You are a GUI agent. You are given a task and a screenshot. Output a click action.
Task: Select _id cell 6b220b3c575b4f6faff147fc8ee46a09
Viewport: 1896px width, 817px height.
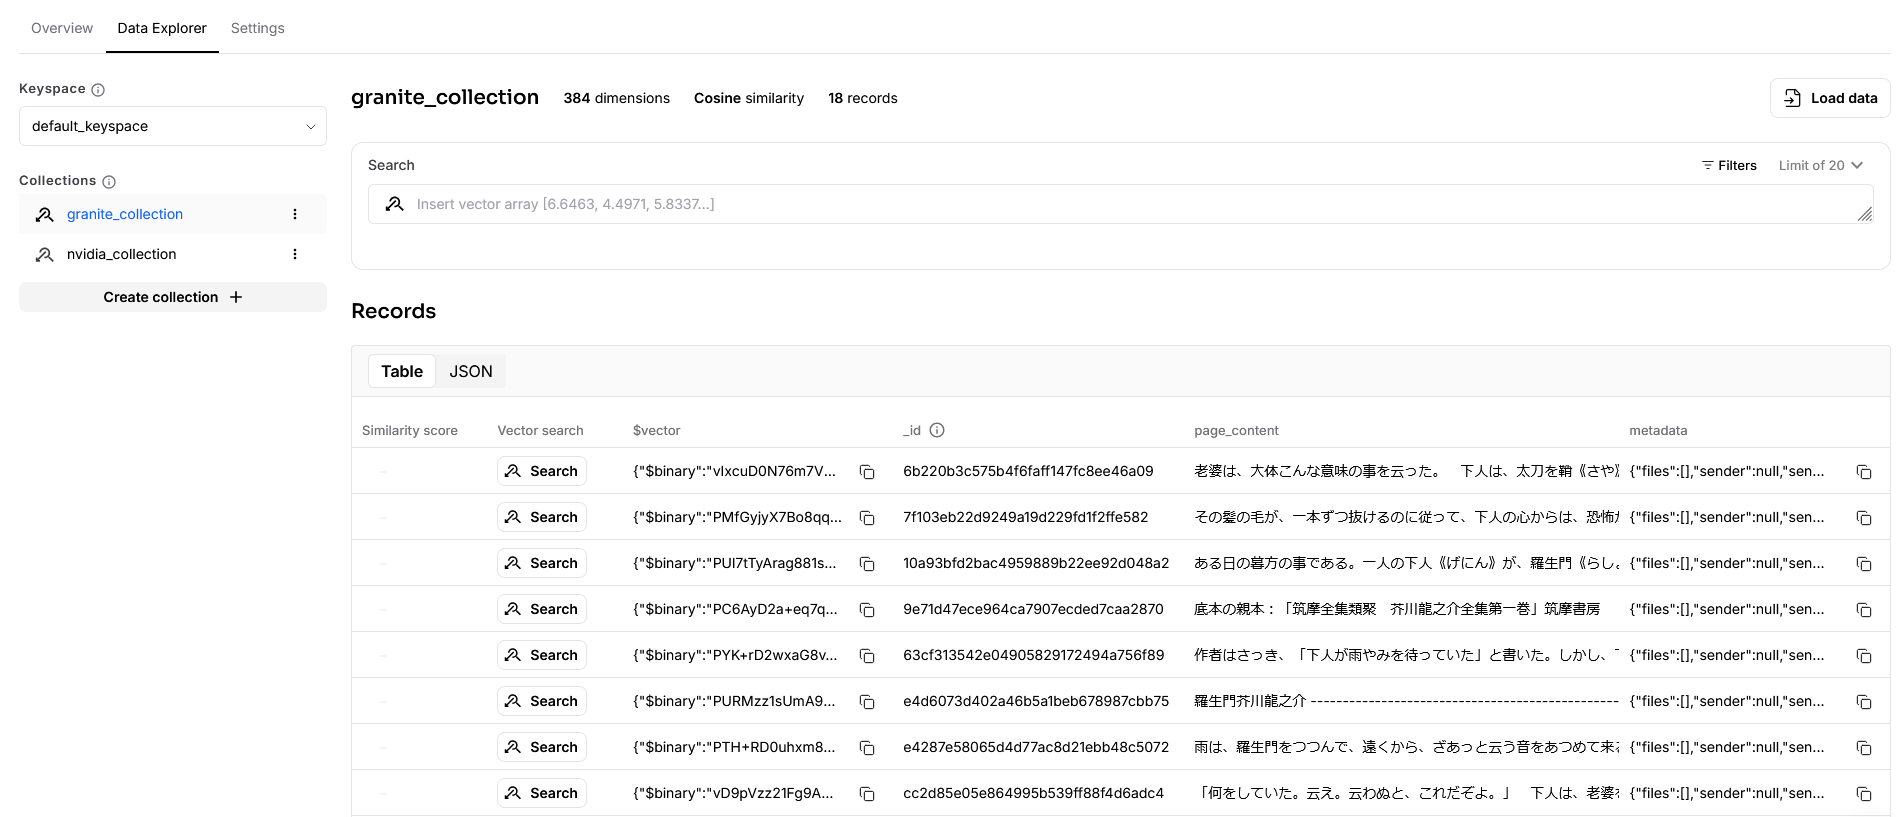click(1028, 471)
